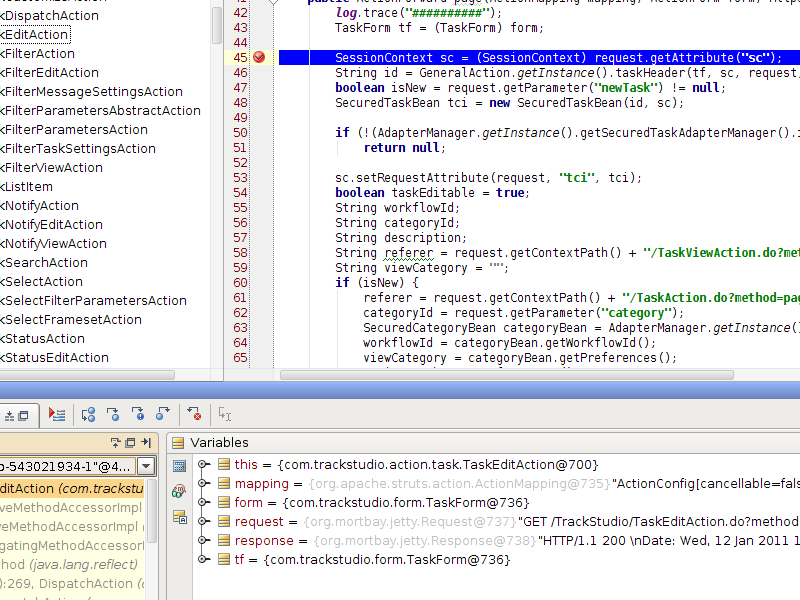Select FilterEditAction in the project tree

(x=49, y=72)
